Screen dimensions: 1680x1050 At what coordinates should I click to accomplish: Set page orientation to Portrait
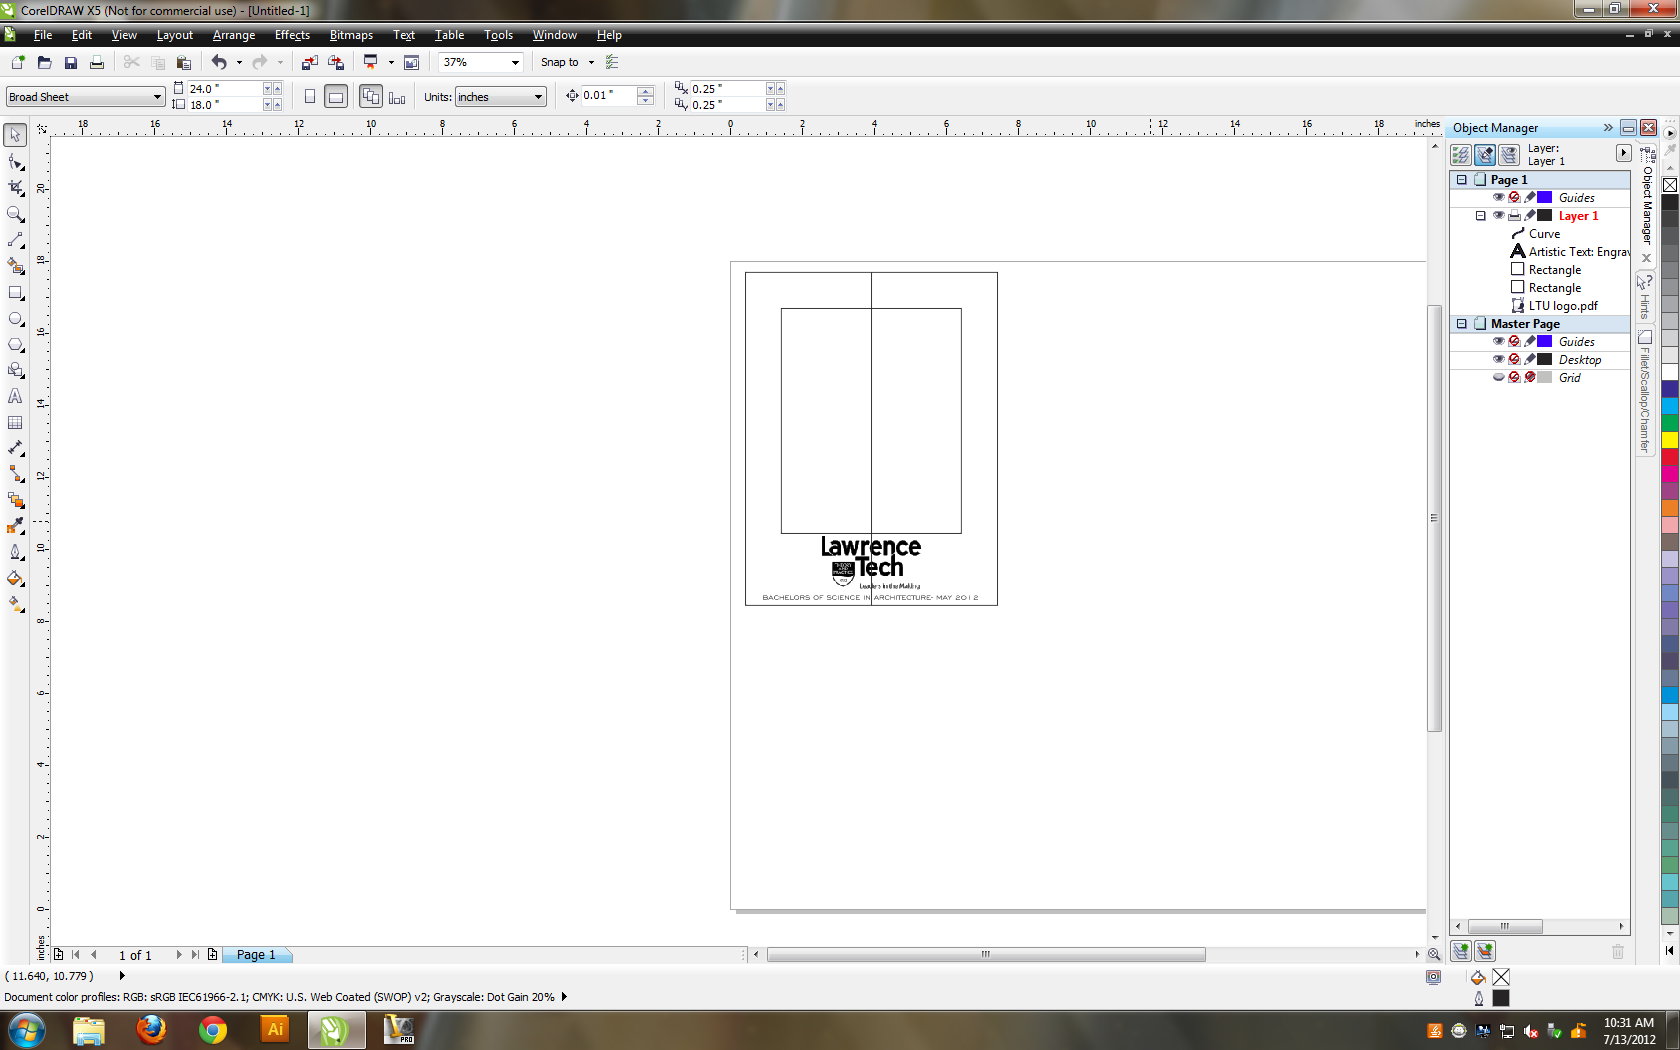click(x=310, y=97)
